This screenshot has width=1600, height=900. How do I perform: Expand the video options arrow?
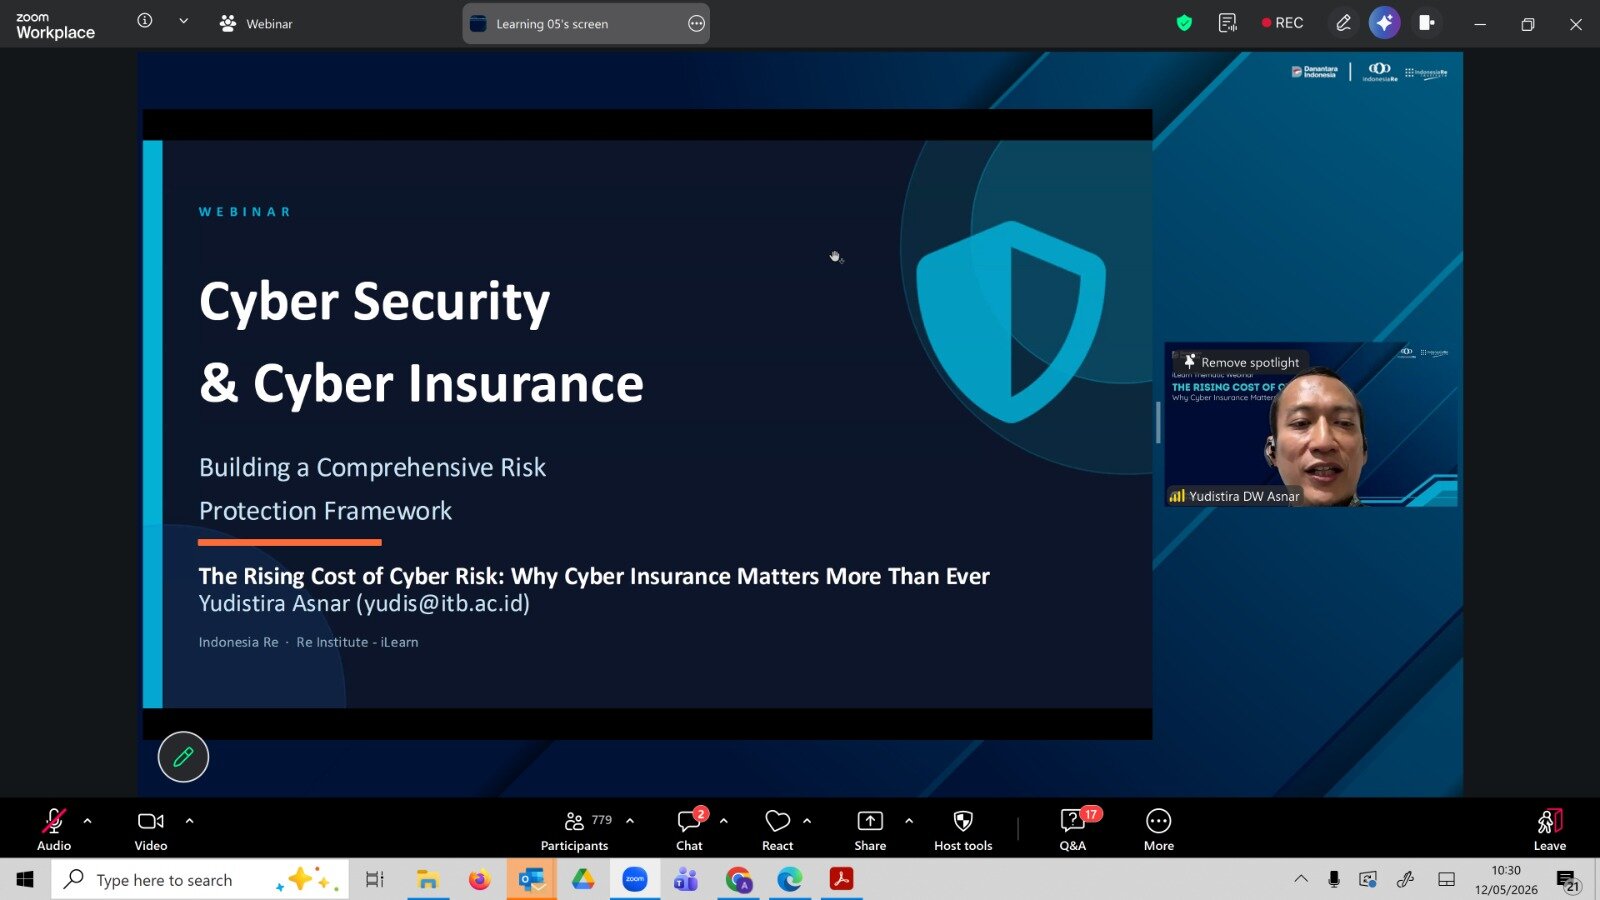189,821
